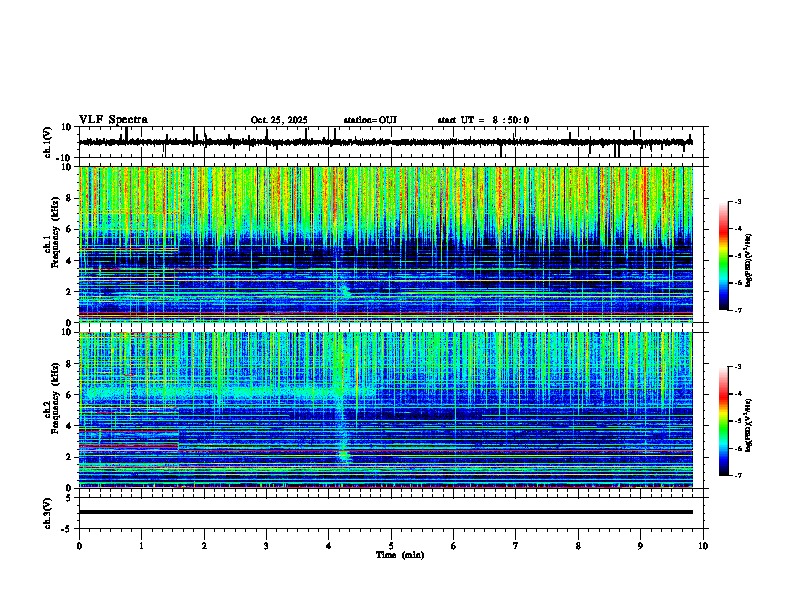
Task: Click the ch.1 spectrogram color bar
Action: tap(724, 256)
